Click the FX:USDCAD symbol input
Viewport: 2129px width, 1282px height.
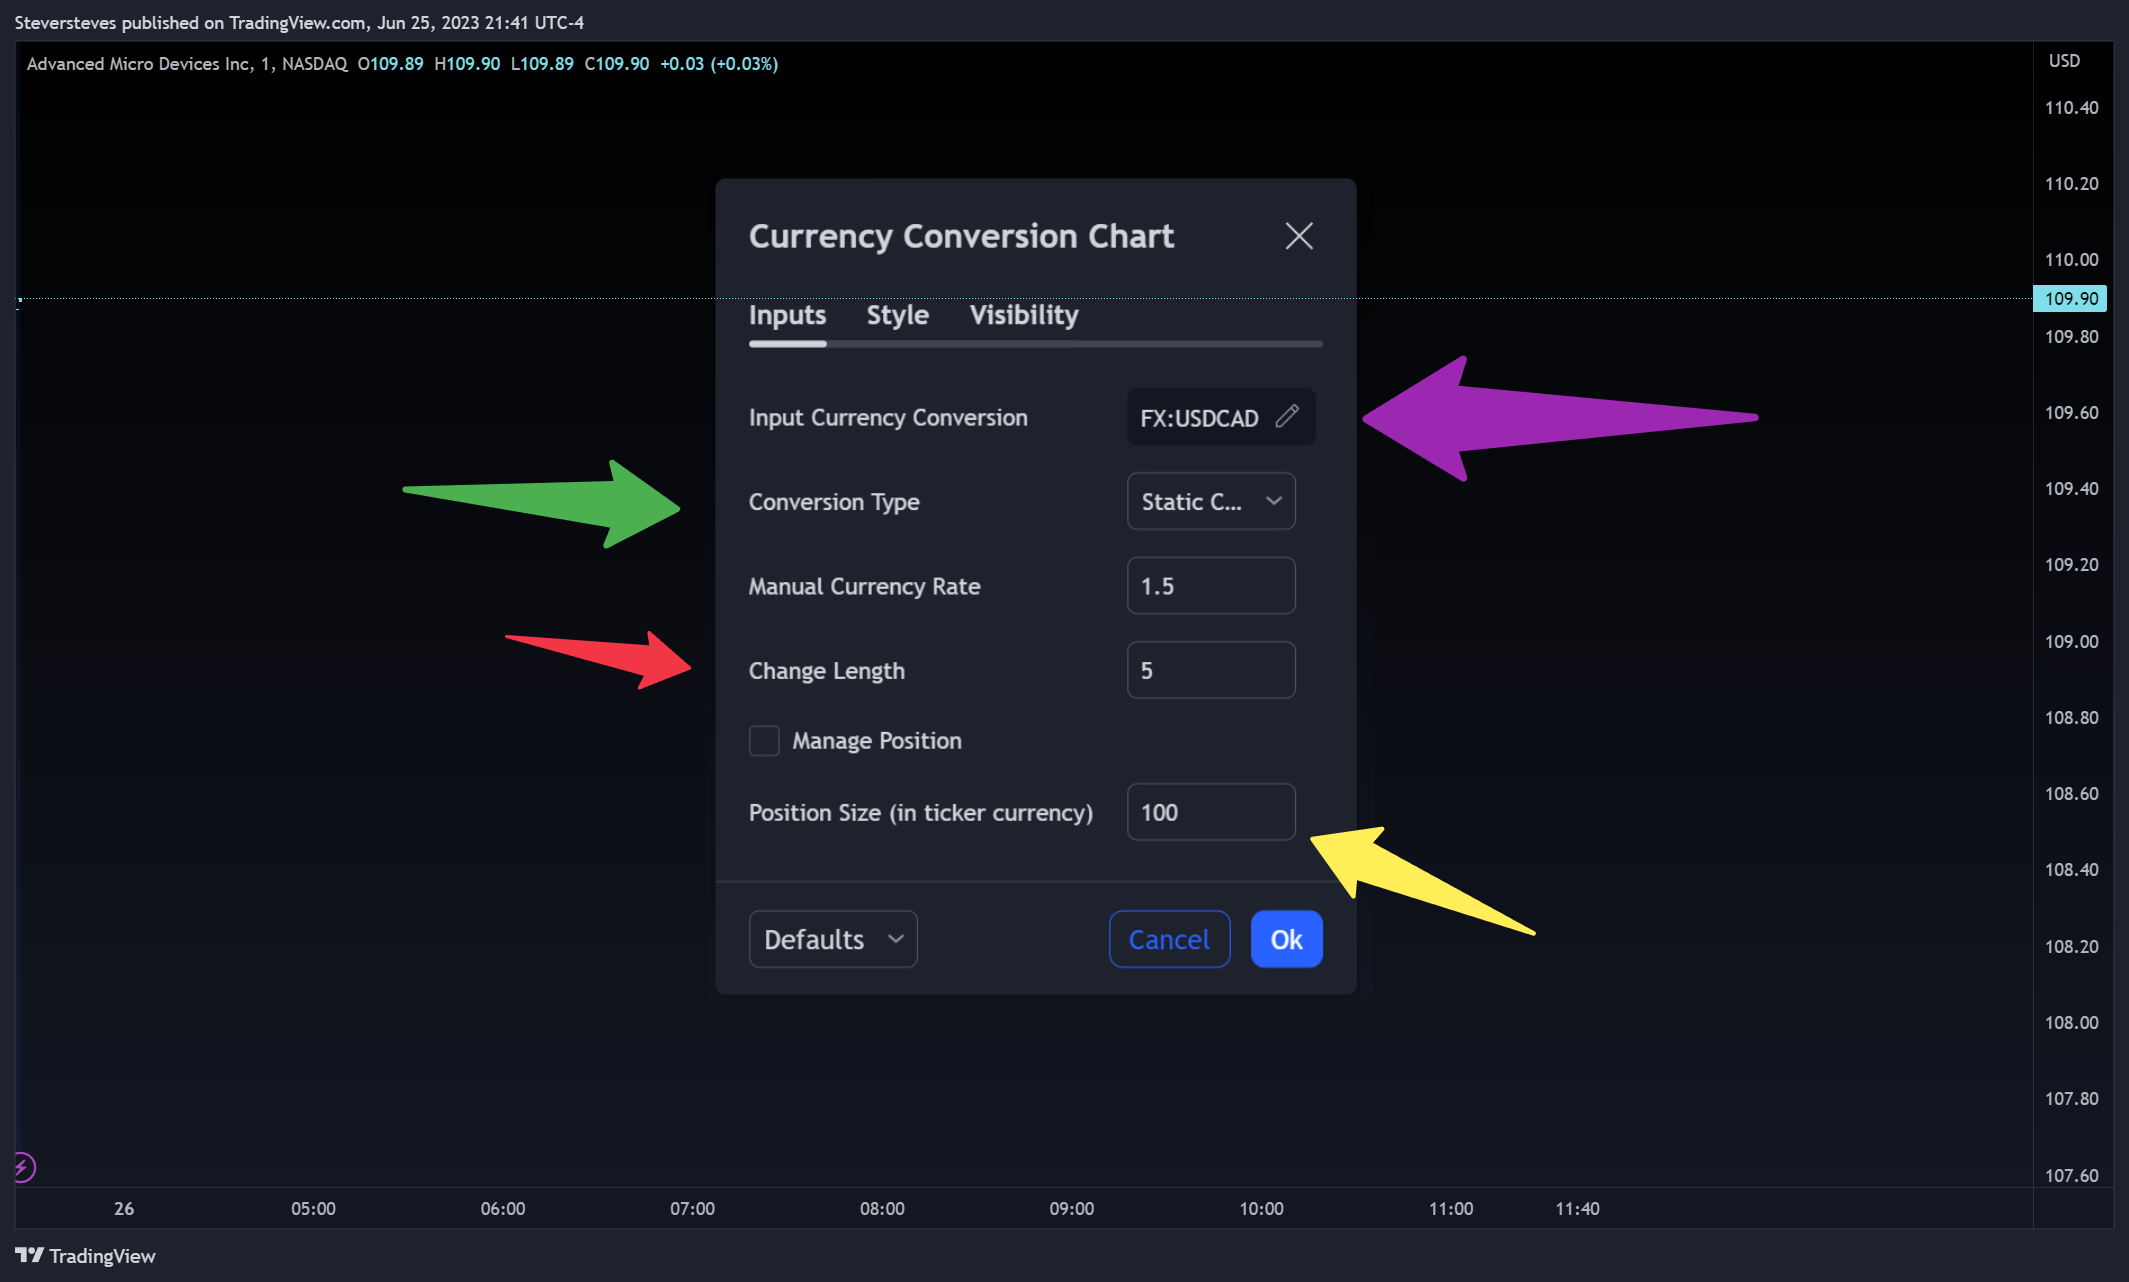point(1221,417)
